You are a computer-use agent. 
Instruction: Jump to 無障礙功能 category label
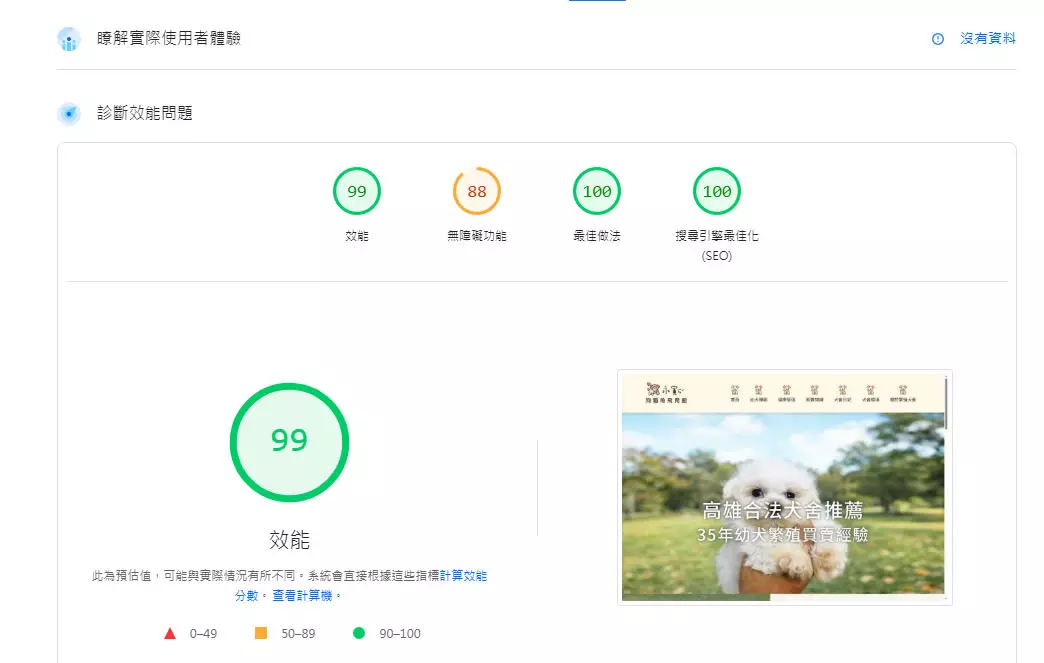tap(477, 236)
